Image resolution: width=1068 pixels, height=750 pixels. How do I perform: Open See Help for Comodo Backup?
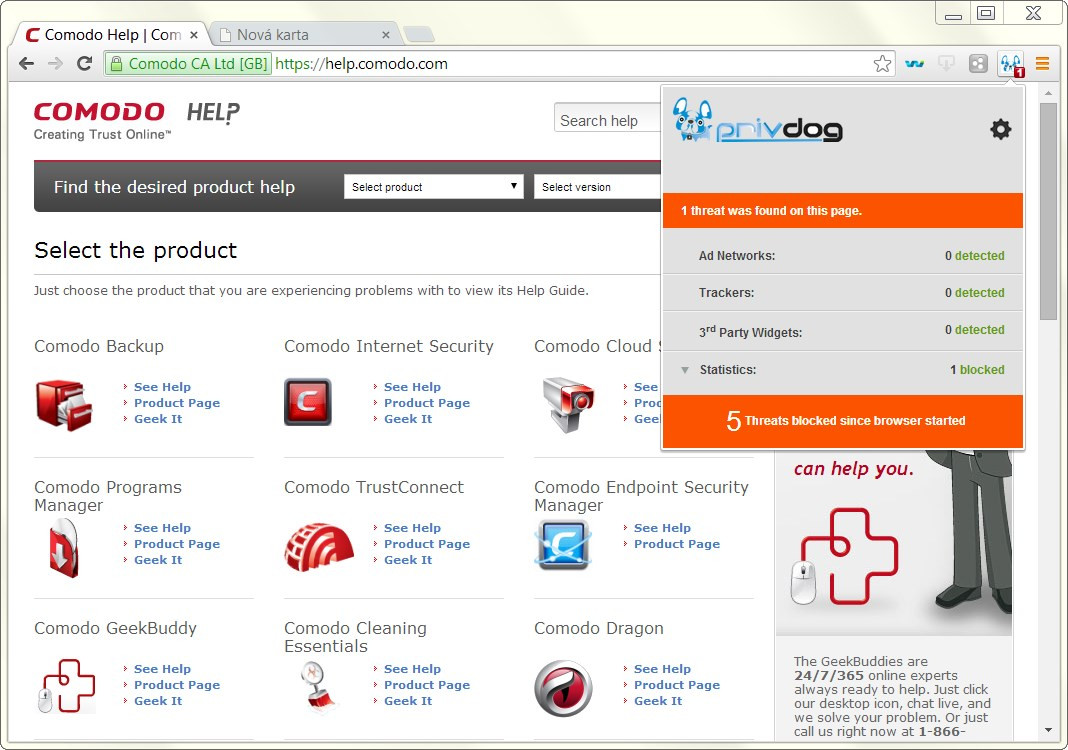click(162, 387)
